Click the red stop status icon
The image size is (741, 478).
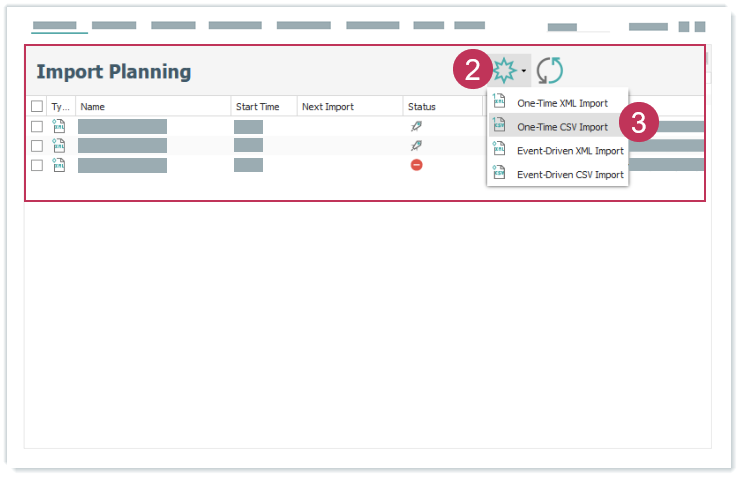tap(417, 165)
